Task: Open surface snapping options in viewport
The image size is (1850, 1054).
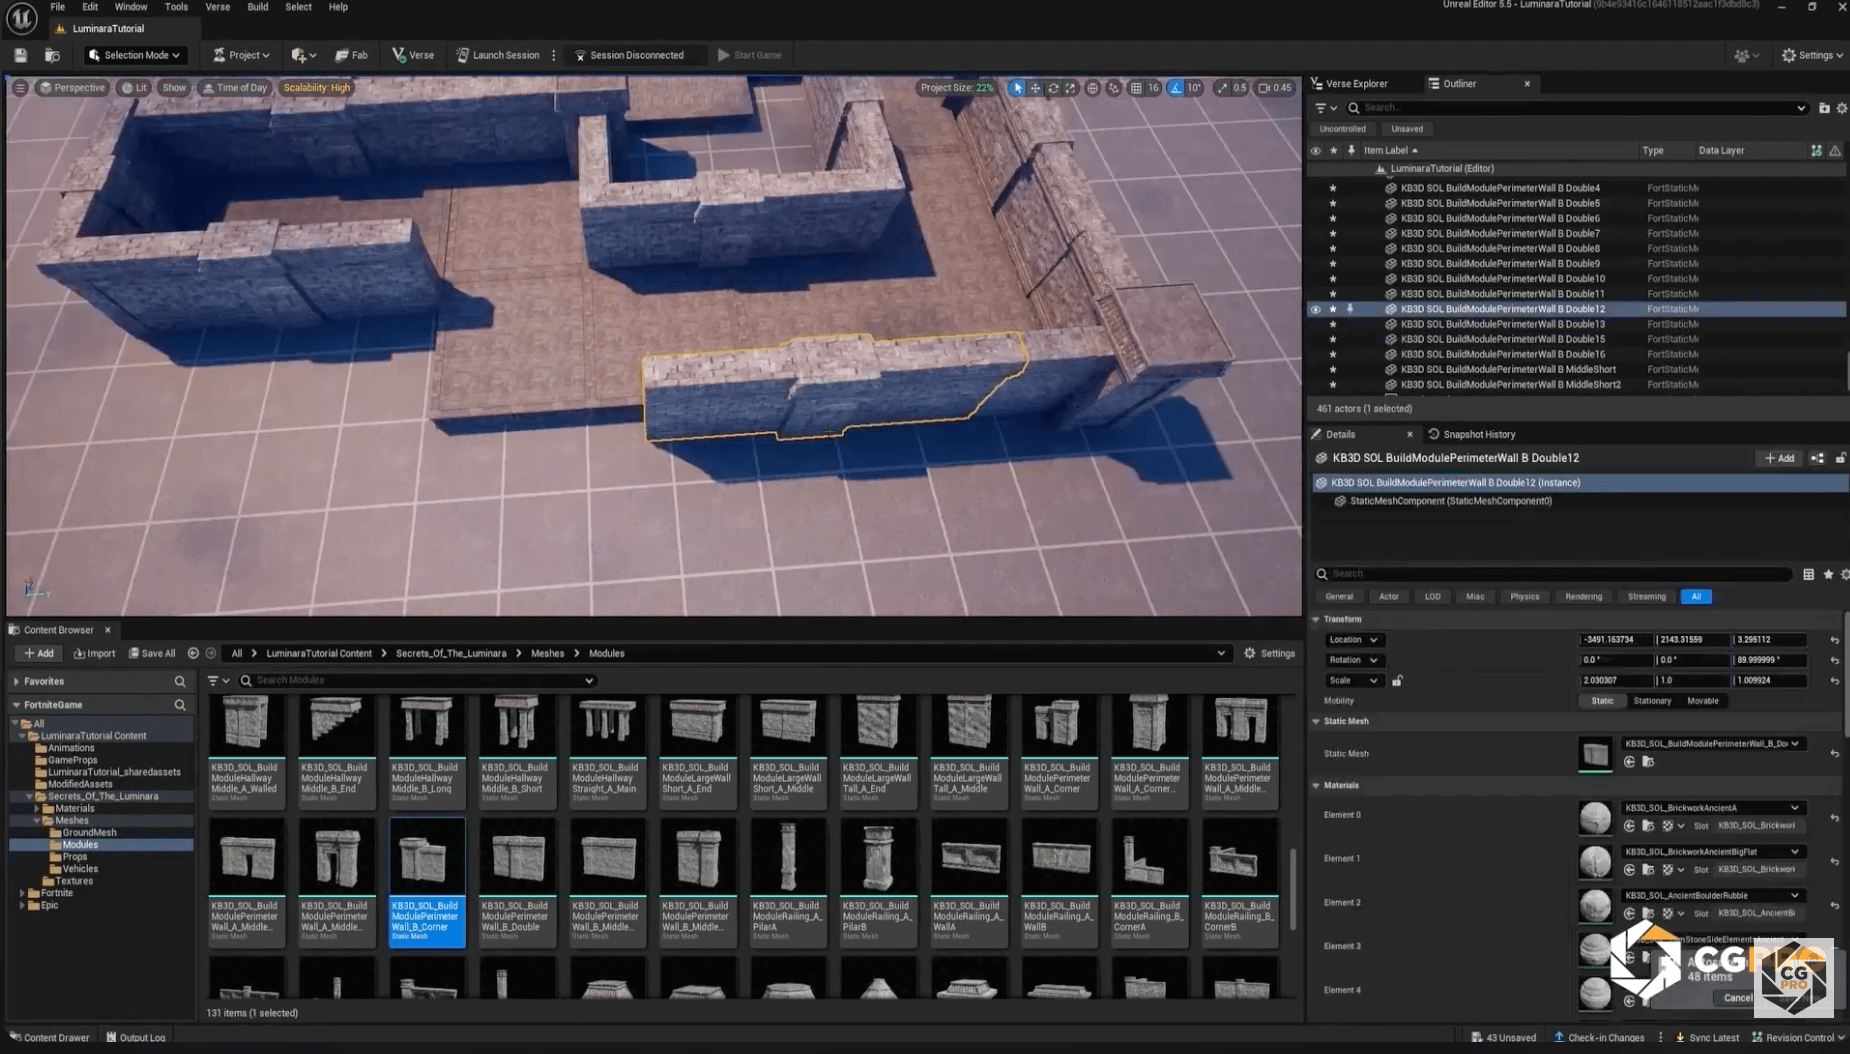Action: point(1113,88)
